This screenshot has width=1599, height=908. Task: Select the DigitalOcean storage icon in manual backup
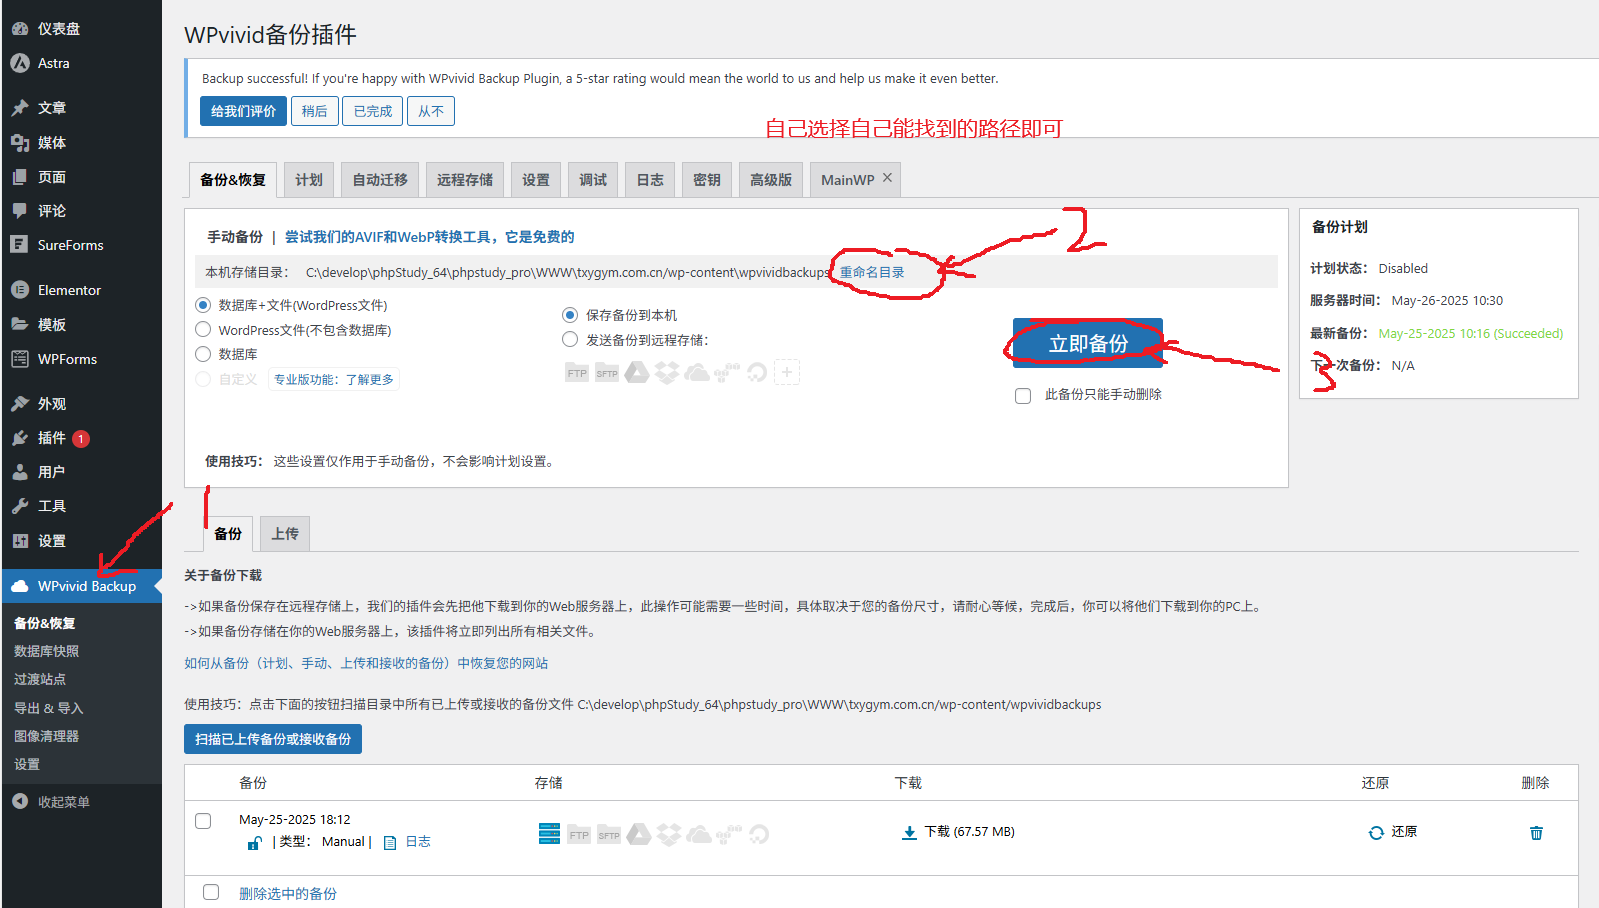(x=757, y=373)
